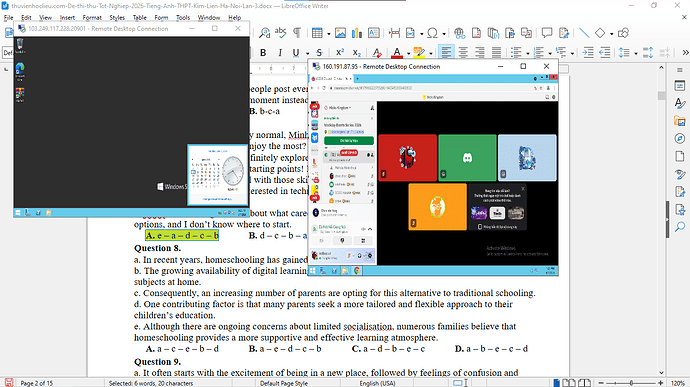Open the unordered list dropdown arrow
The width and height of the screenshot is (690, 387).
528,54
